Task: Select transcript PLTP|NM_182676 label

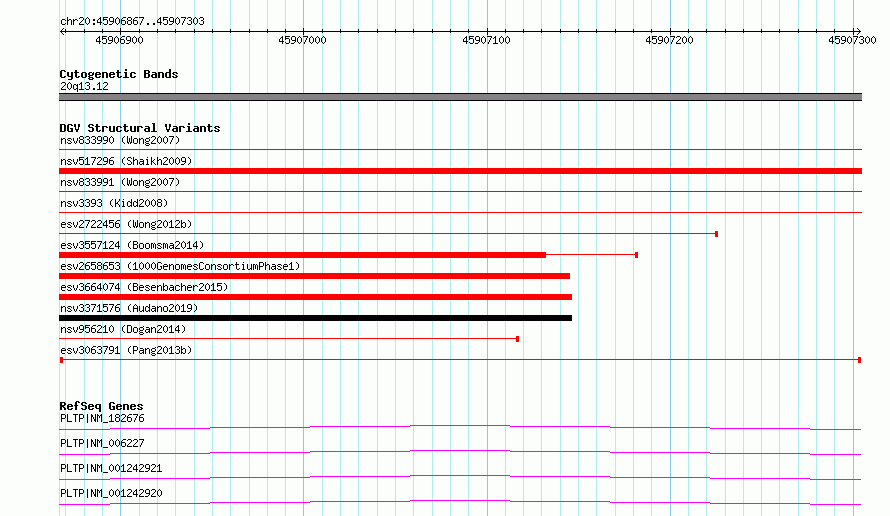Action: pos(102,418)
